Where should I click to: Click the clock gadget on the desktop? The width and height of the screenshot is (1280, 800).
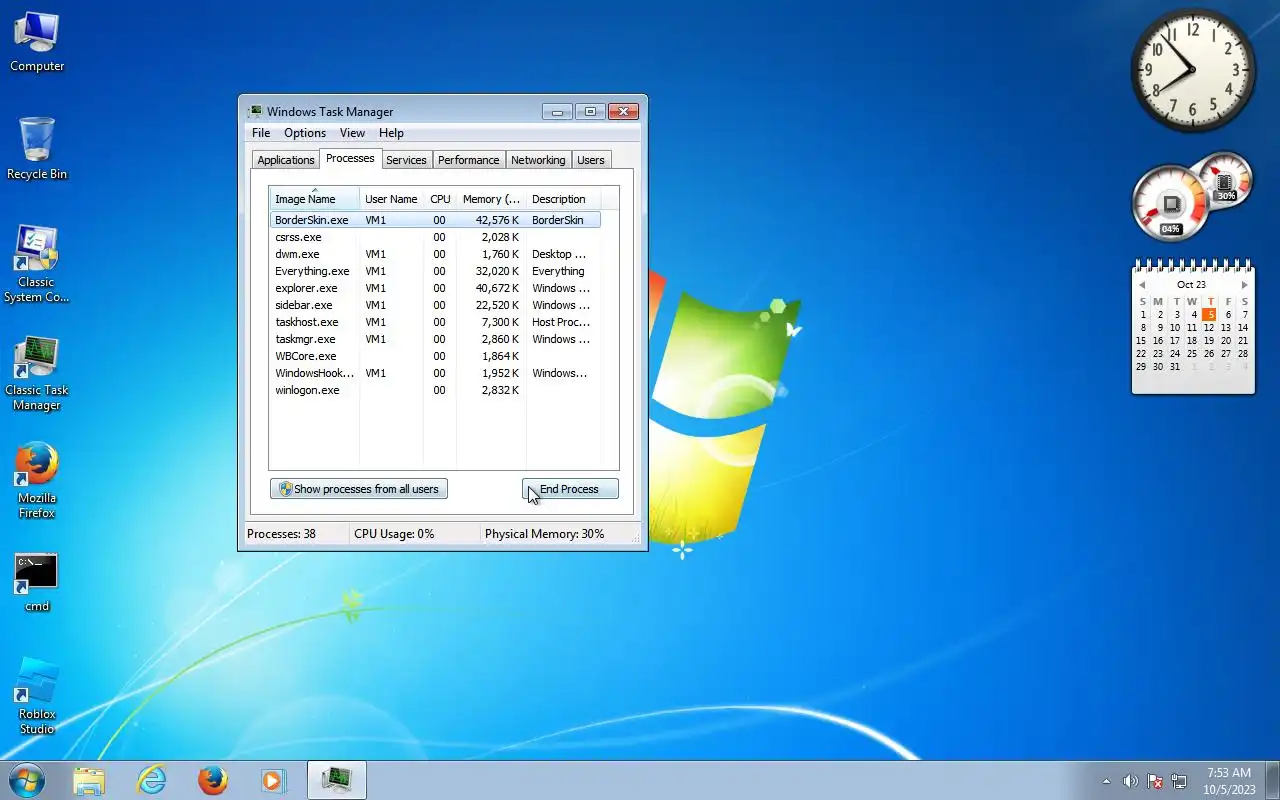pyautogui.click(x=1193, y=70)
